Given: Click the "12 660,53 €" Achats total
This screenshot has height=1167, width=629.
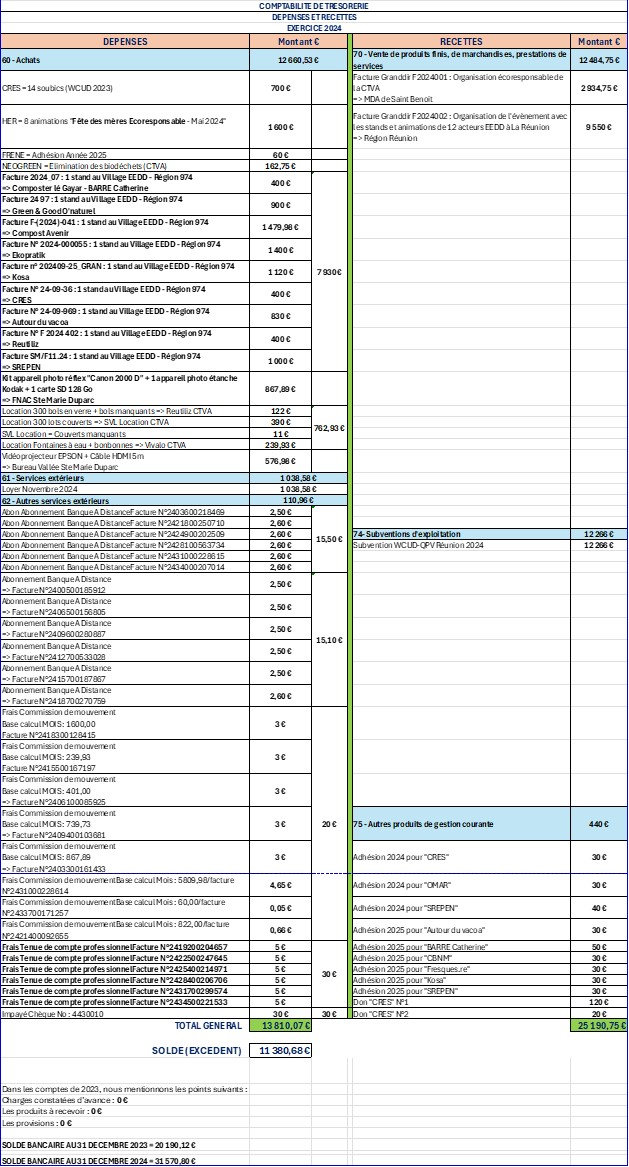Looking at the screenshot, I should point(298,60).
